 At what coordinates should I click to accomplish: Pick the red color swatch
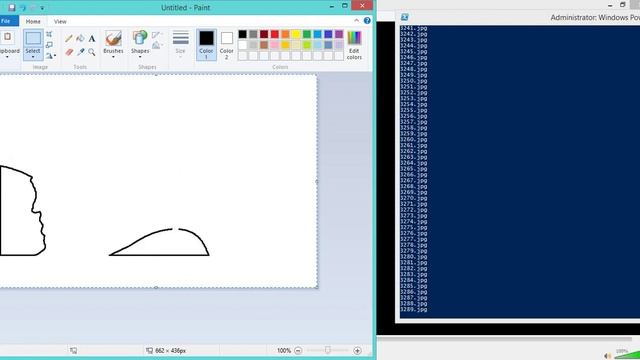coord(275,34)
